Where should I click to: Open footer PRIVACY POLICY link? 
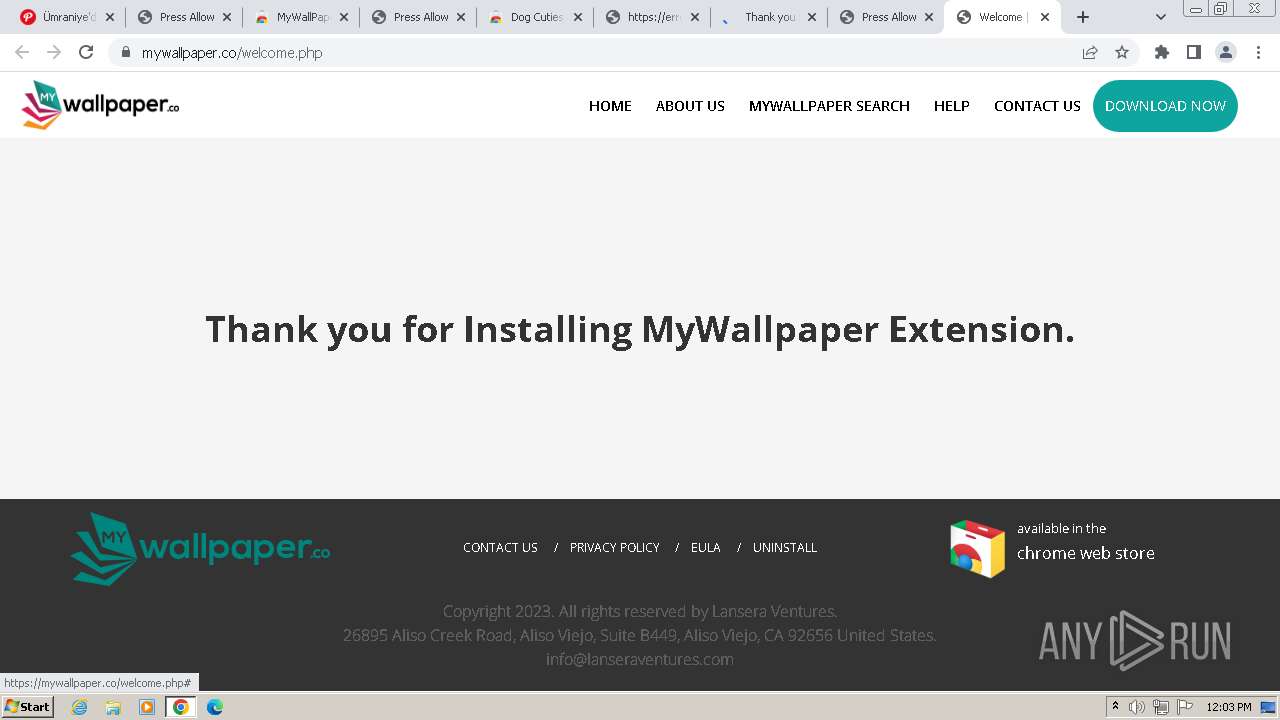[614, 548]
